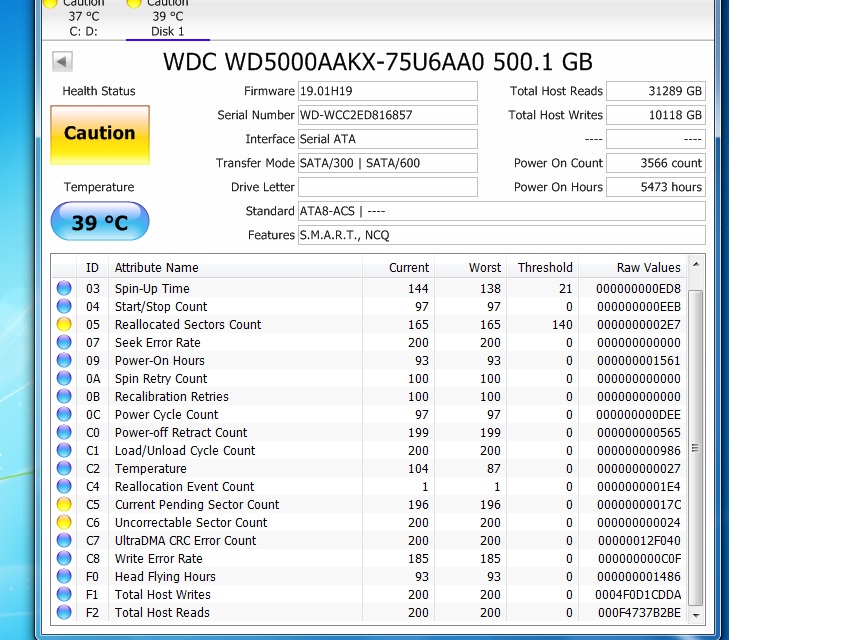Click the Features field S.M.A.R.T., NCQ

click(x=501, y=235)
